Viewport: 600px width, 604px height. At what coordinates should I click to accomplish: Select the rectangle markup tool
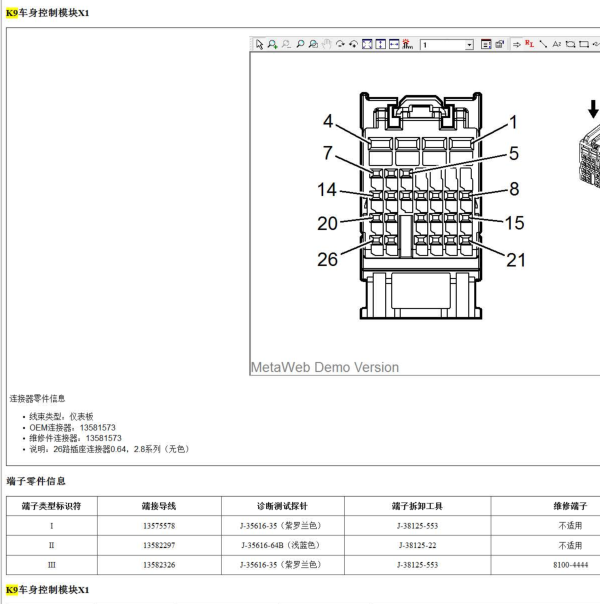[584, 44]
